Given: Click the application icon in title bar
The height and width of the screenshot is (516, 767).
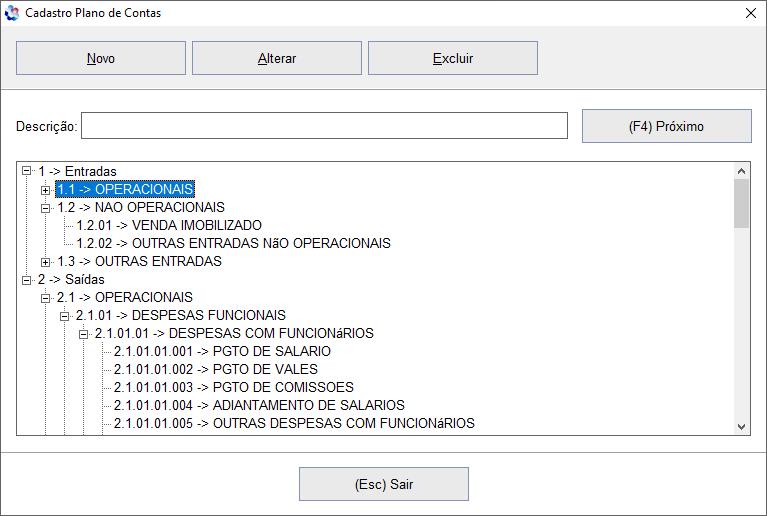Looking at the screenshot, I should tap(12, 13).
